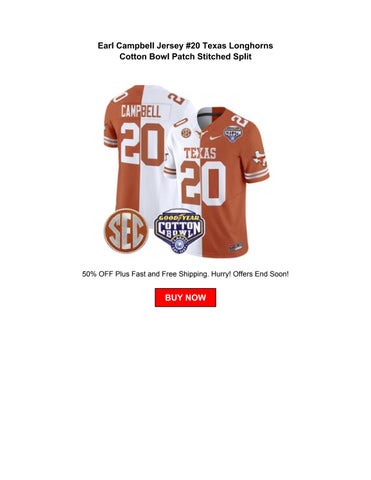Image resolution: width=371 pixels, height=480 pixels.
Task: Click the round SEC patch logo
Action: (126, 231)
